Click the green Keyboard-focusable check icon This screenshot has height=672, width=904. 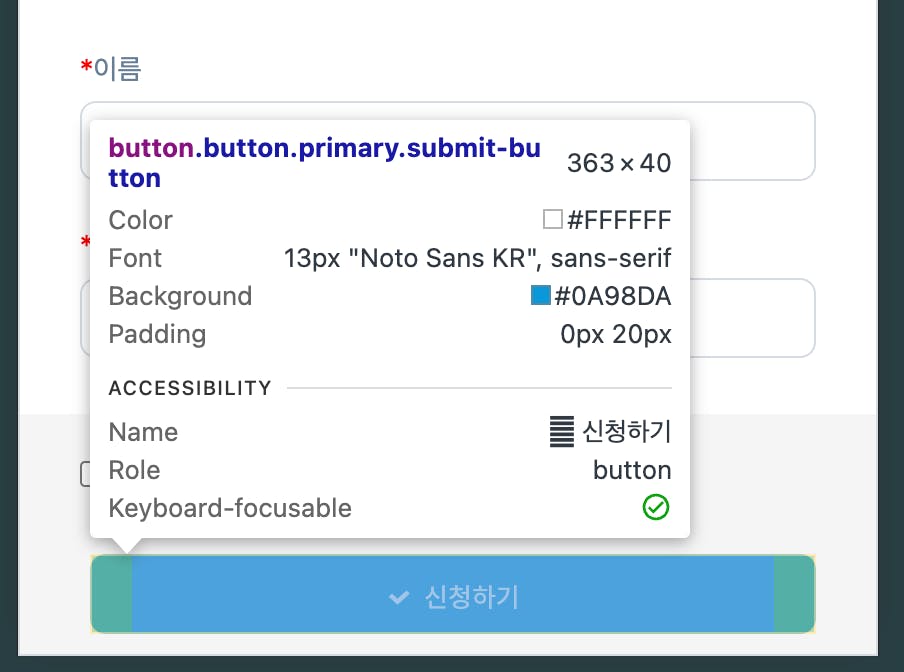tap(655, 508)
